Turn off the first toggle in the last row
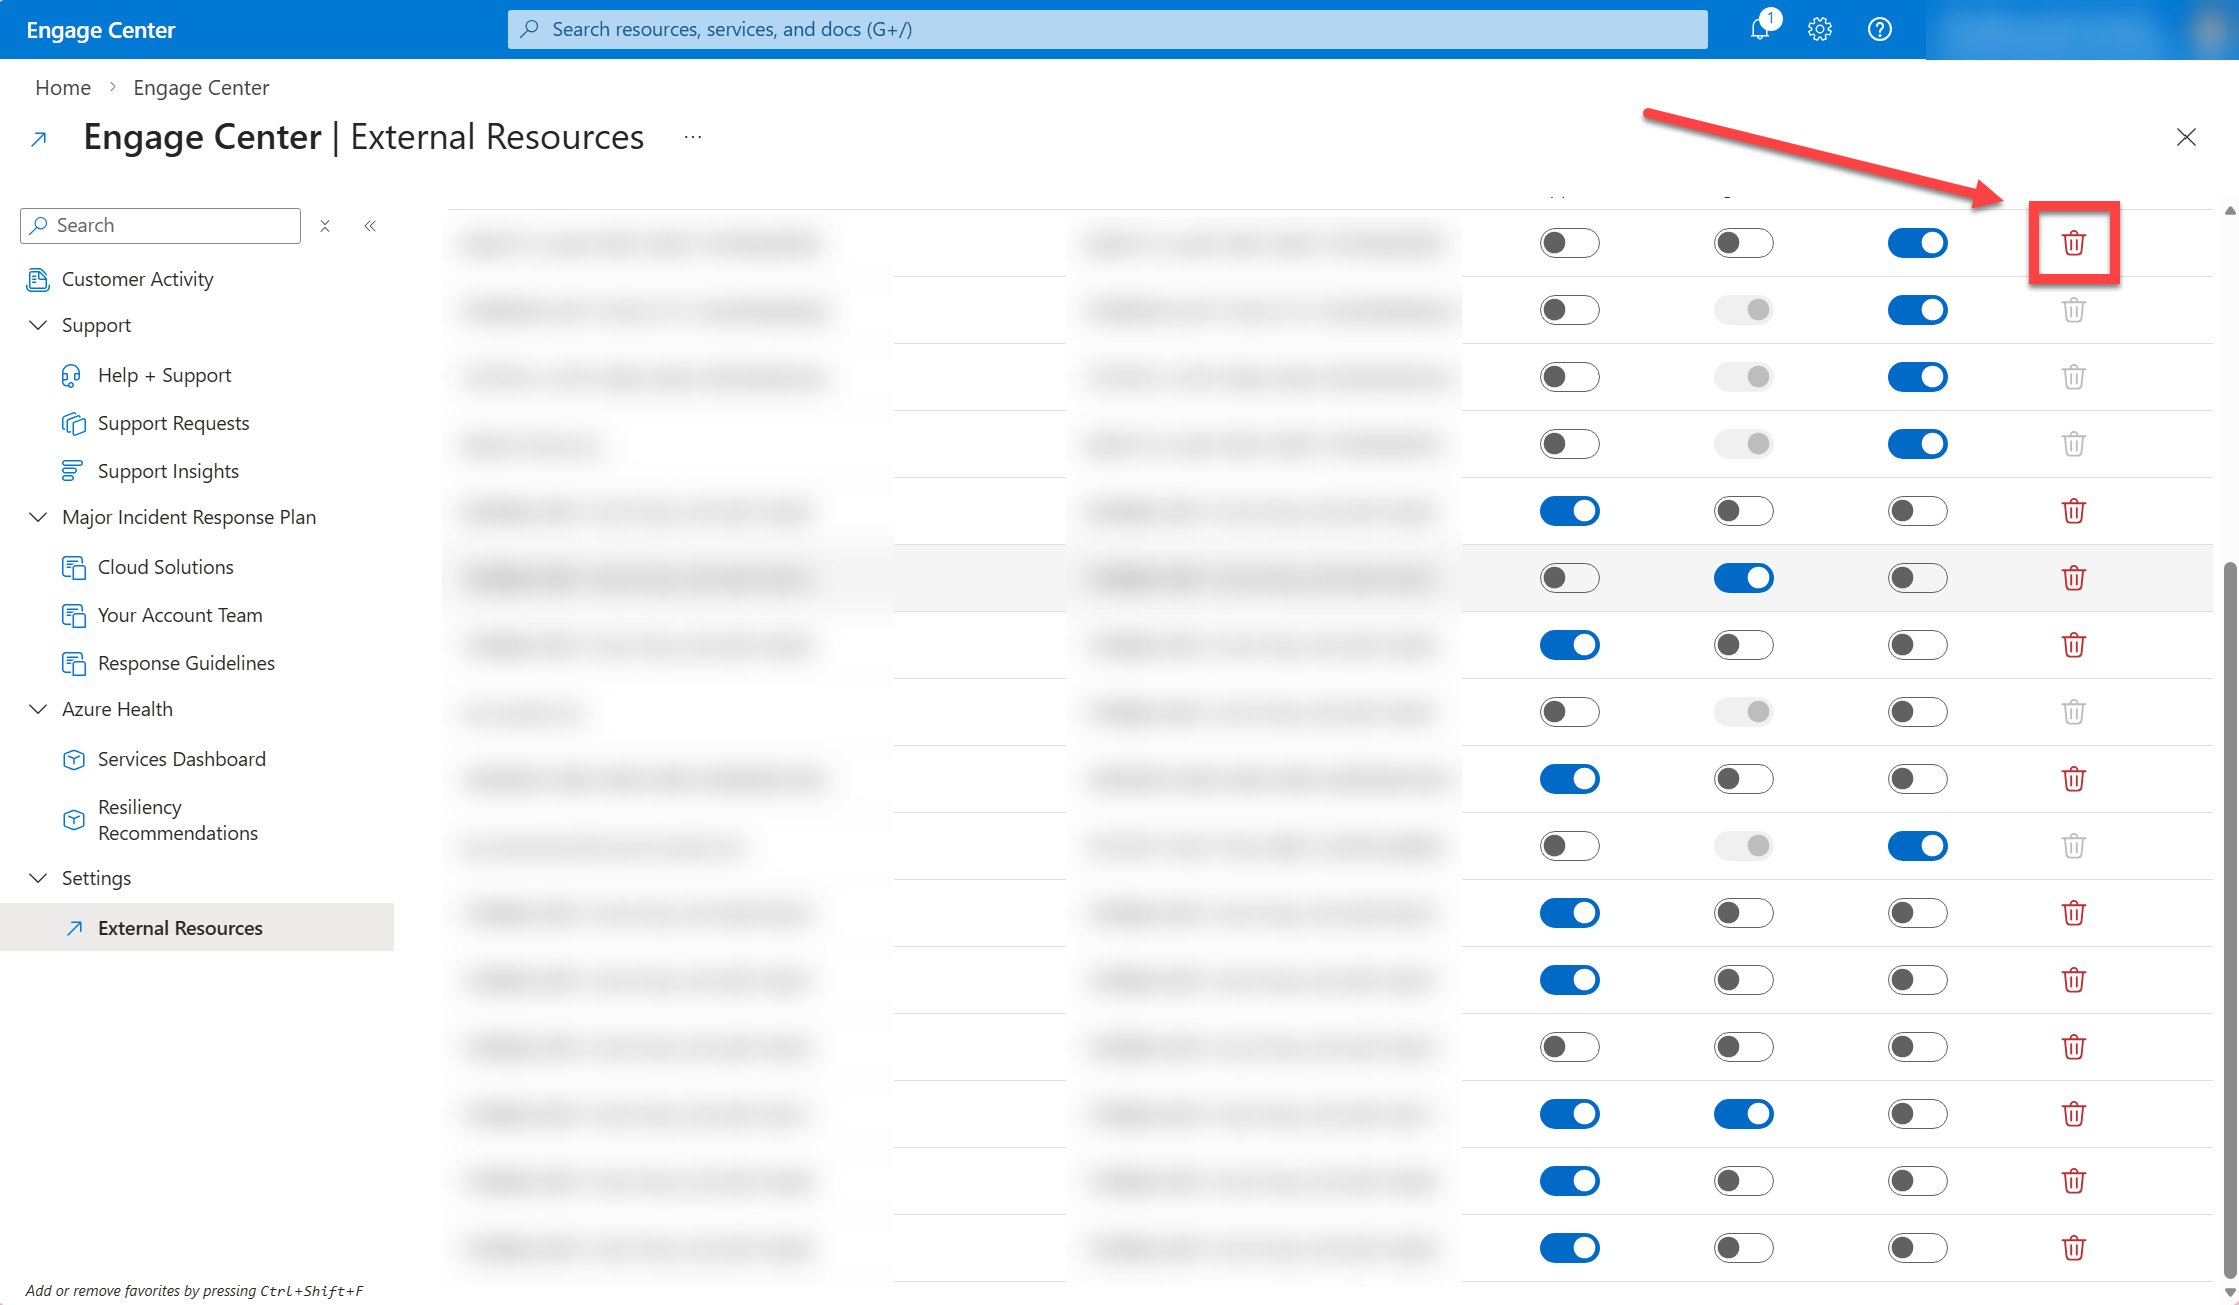The height and width of the screenshot is (1305, 2239). click(1570, 1248)
